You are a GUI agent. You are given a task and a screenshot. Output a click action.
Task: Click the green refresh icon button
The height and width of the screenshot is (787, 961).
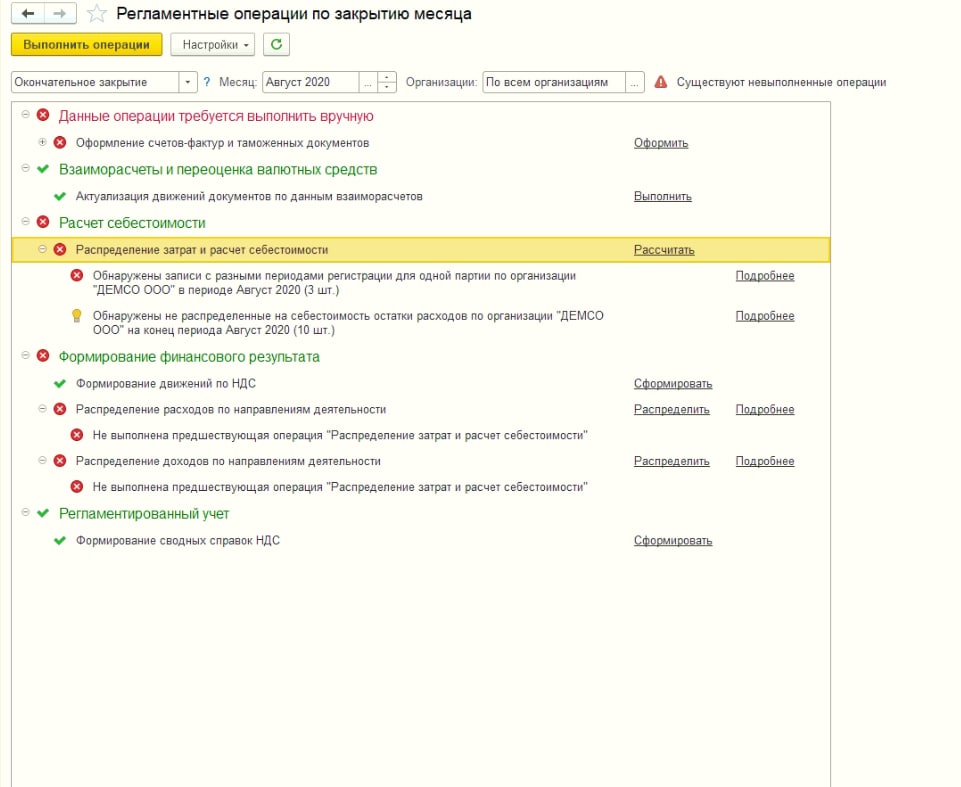coord(276,45)
